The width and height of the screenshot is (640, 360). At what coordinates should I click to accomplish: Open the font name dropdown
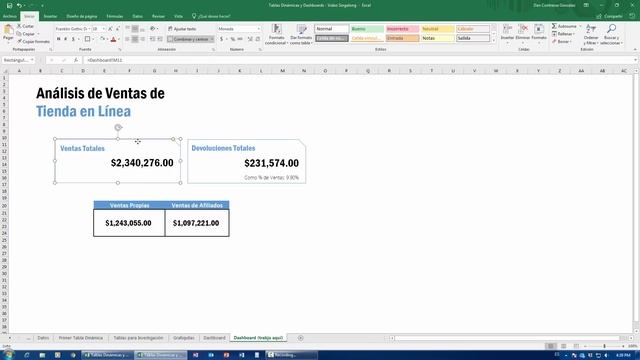89,29
